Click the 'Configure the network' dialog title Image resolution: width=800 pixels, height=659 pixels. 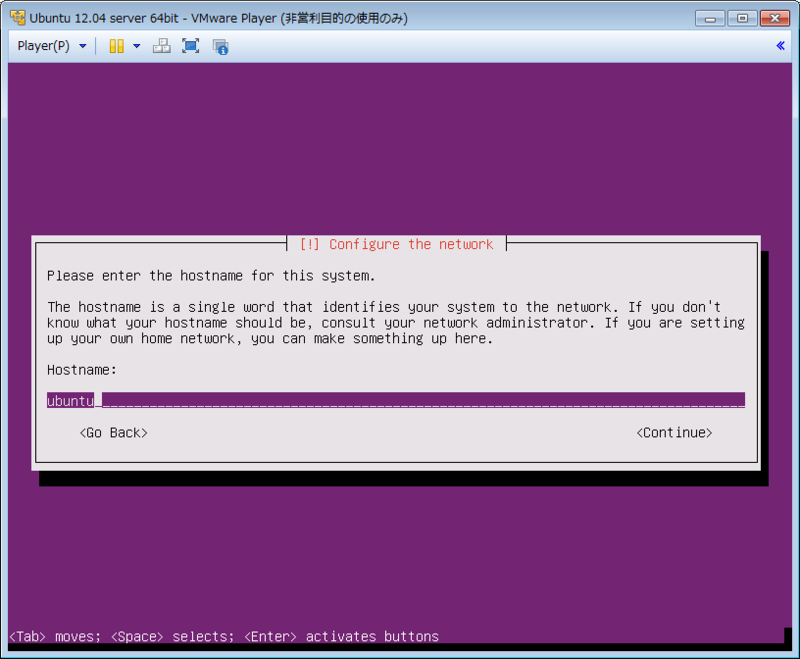tap(396, 244)
